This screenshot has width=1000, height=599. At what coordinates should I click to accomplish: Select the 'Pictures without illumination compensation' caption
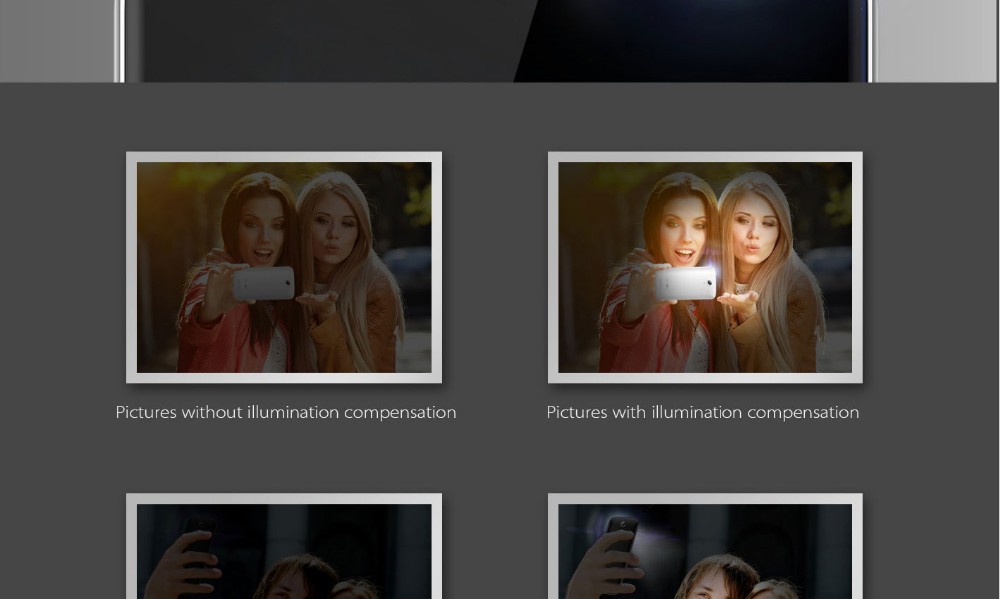click(x=286, y=412)
